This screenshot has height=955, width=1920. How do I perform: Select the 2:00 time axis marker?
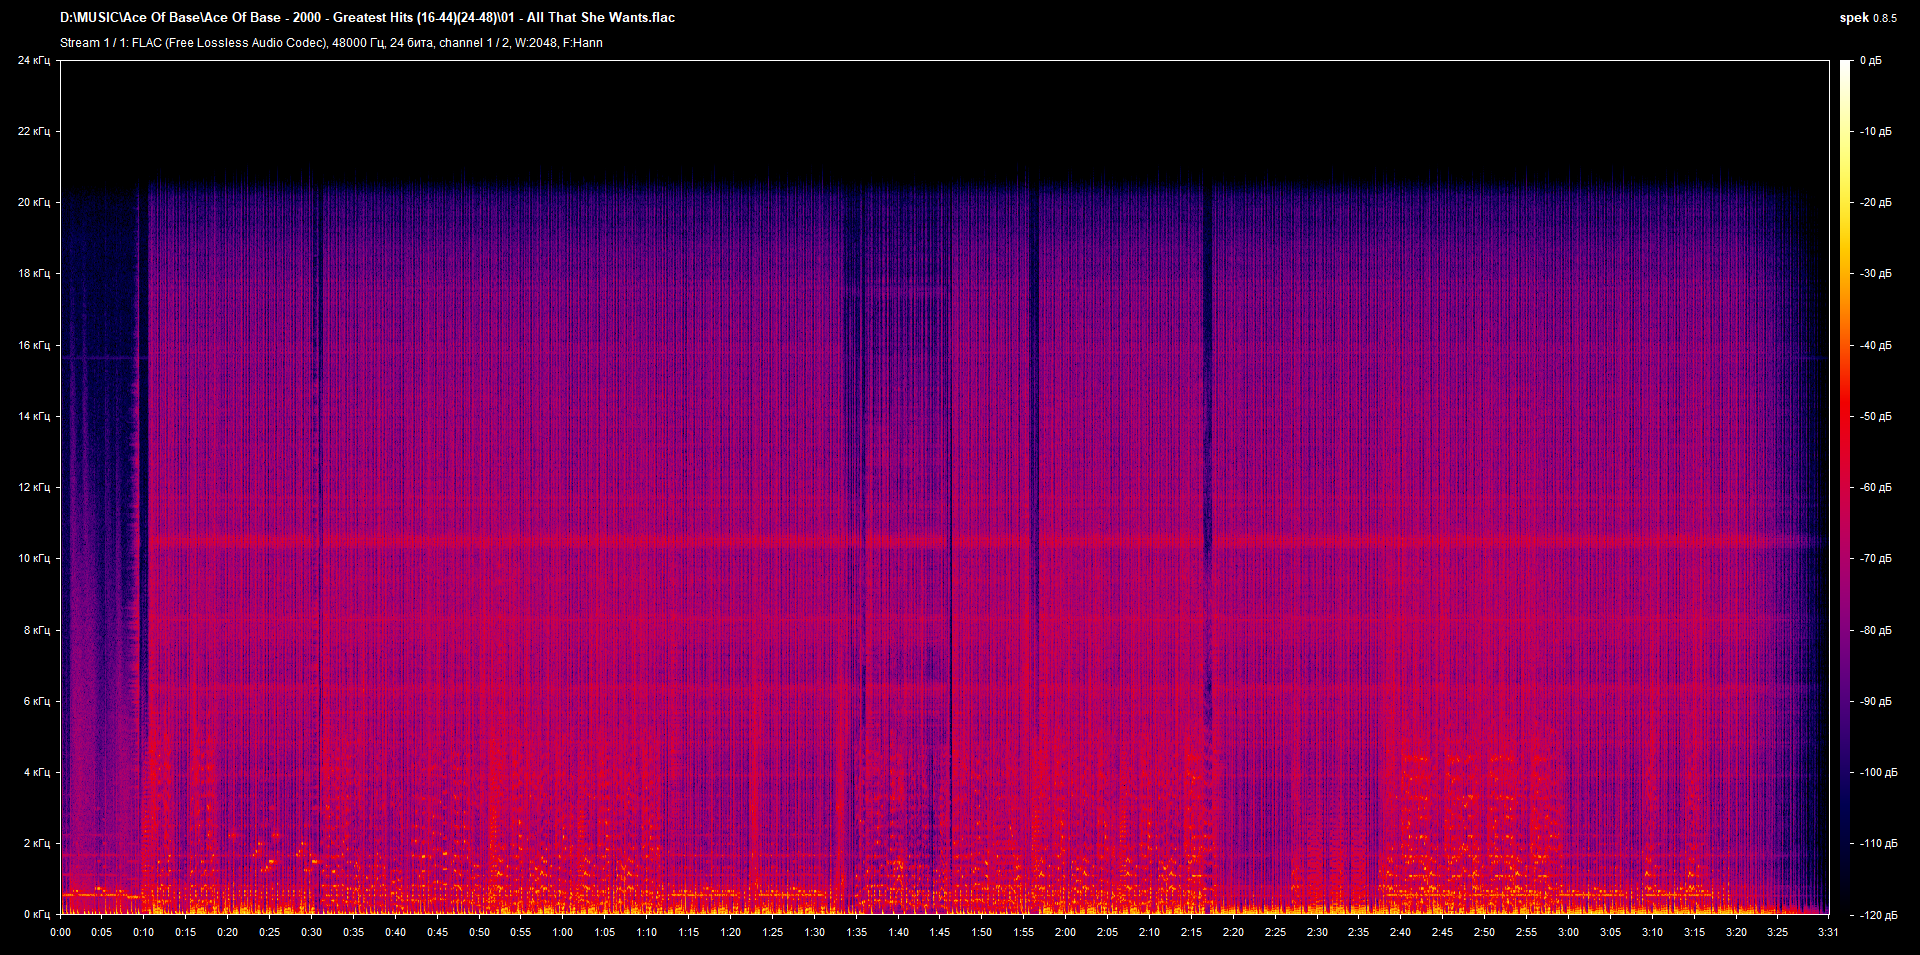click(x=1066, y=932)
